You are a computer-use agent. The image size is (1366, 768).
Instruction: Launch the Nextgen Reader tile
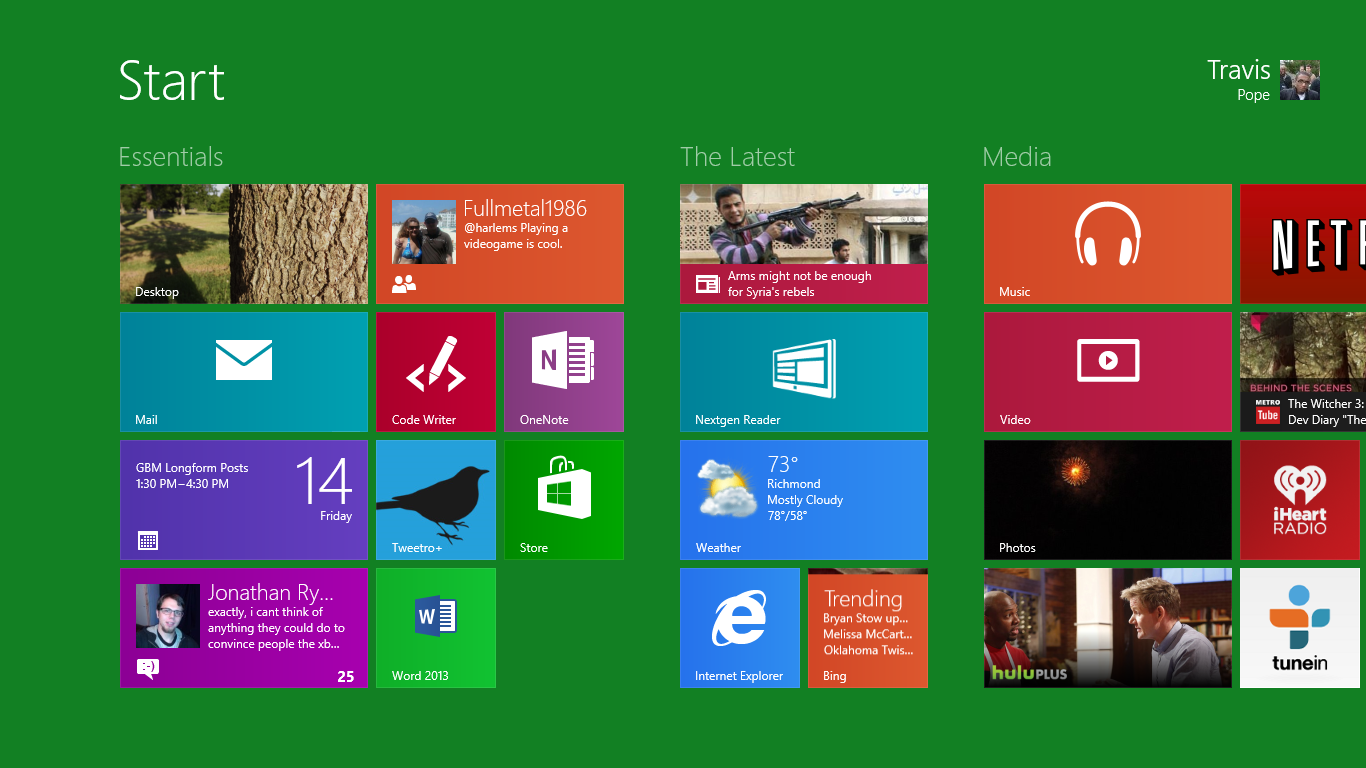(x=804, y=372)
